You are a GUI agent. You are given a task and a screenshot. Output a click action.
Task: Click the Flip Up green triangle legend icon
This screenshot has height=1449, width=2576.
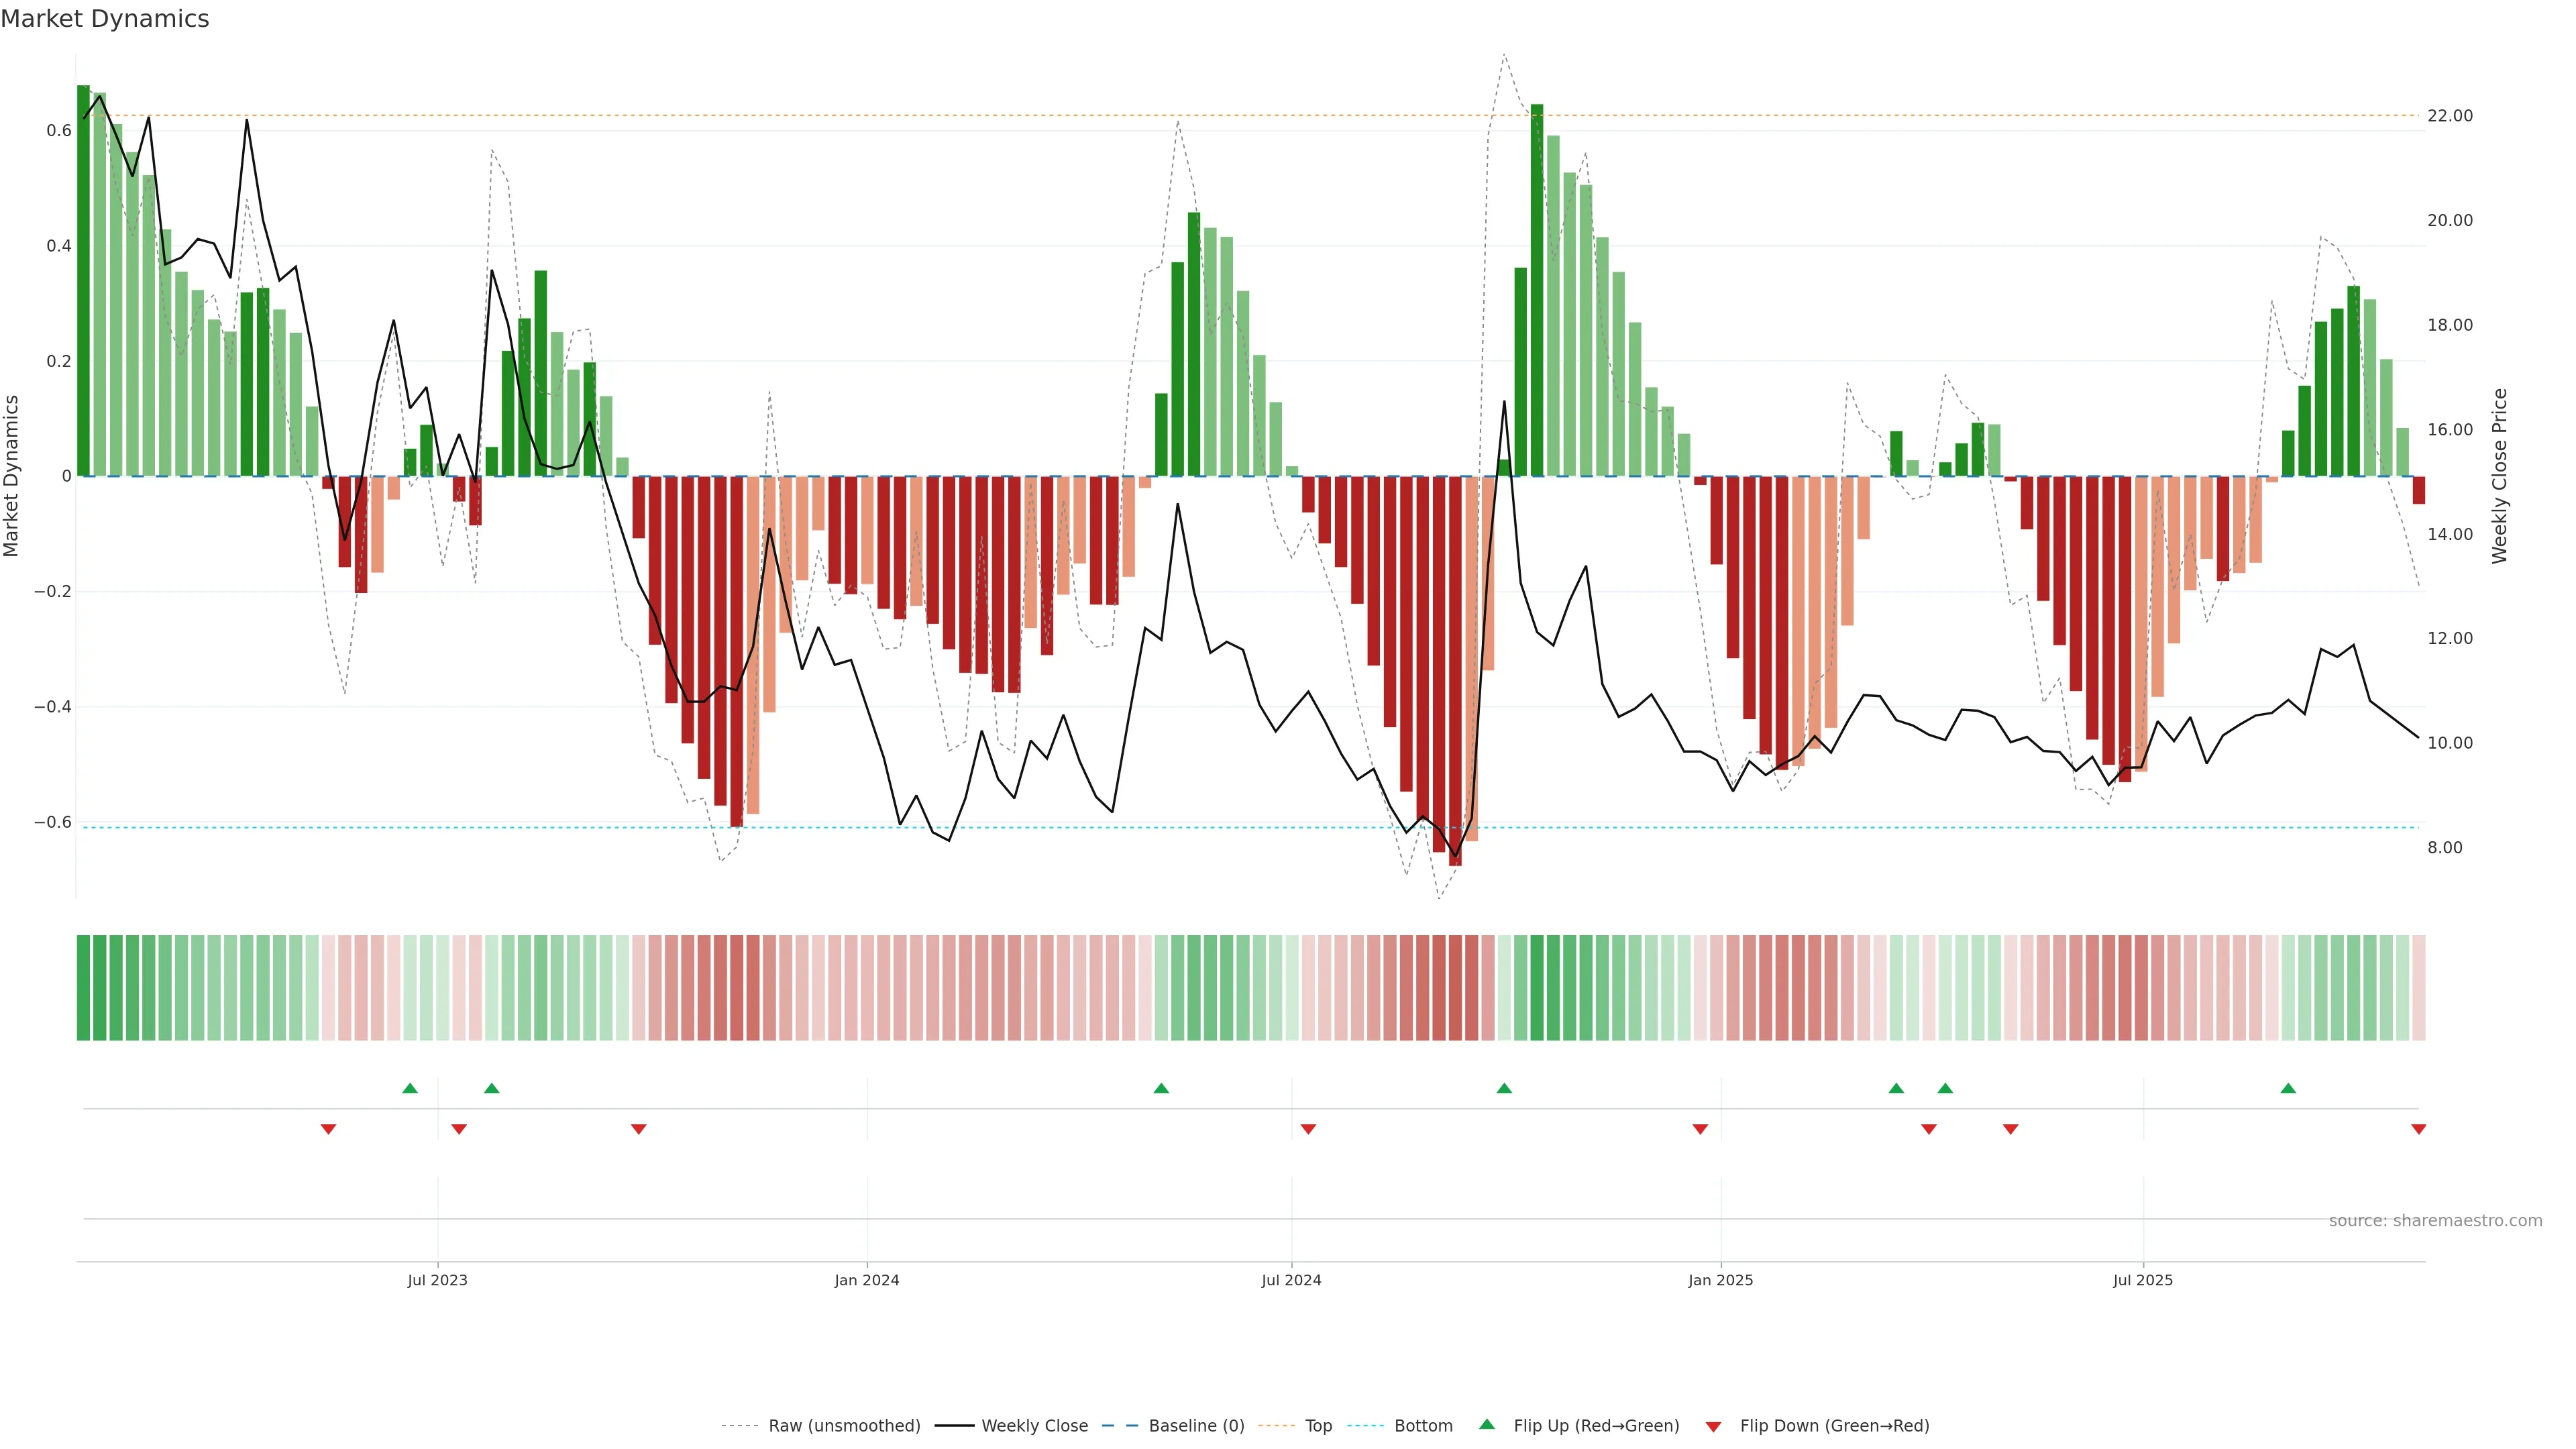pos(1486,1424)
